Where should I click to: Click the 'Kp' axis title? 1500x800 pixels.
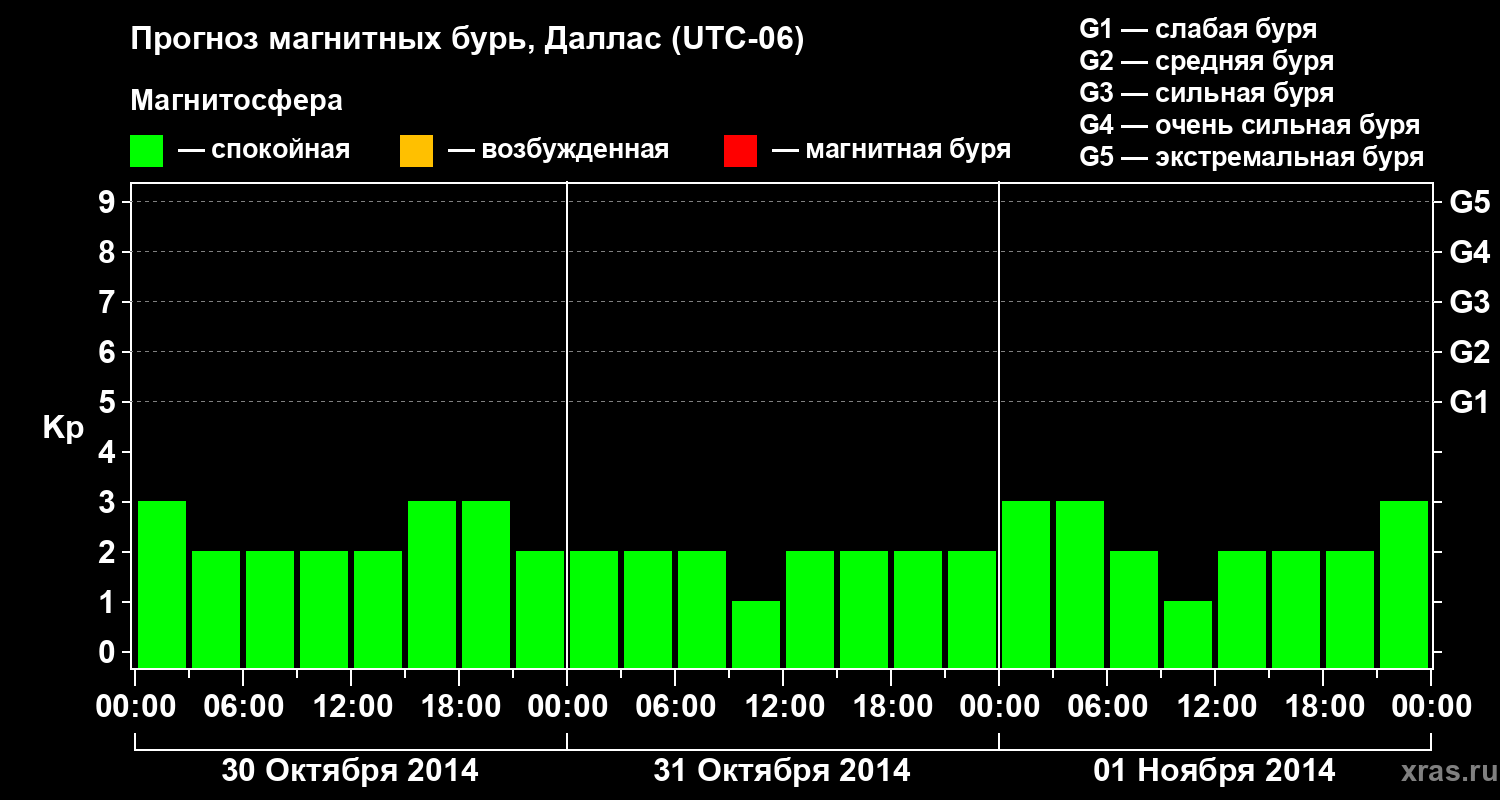pos(63,428)
